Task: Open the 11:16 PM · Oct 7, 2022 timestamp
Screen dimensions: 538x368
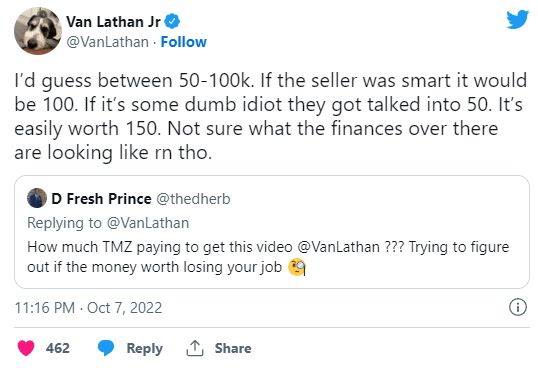Action: pyautogui.click(x=88, y=308)
